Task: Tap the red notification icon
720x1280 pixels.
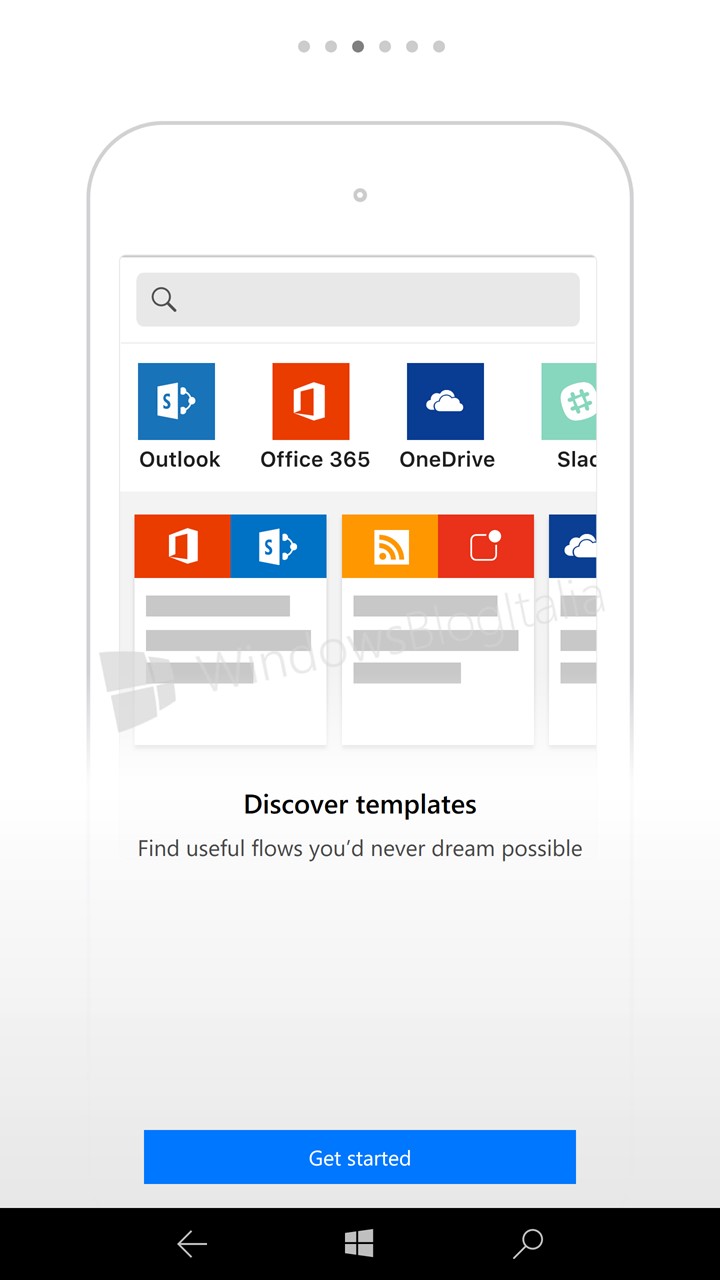Action: click(486, 546)
